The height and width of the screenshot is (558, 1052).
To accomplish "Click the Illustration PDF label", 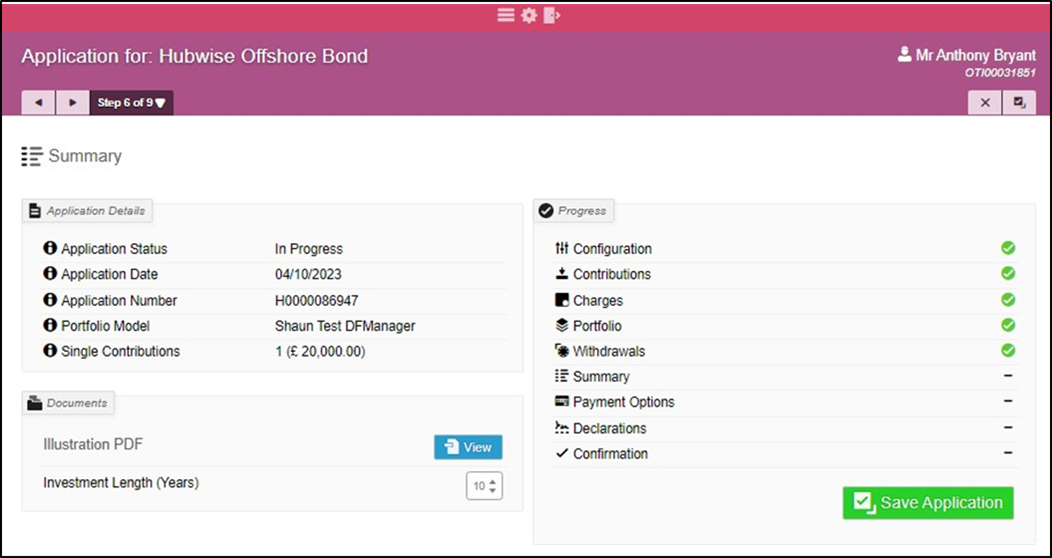I will point(93,445).
